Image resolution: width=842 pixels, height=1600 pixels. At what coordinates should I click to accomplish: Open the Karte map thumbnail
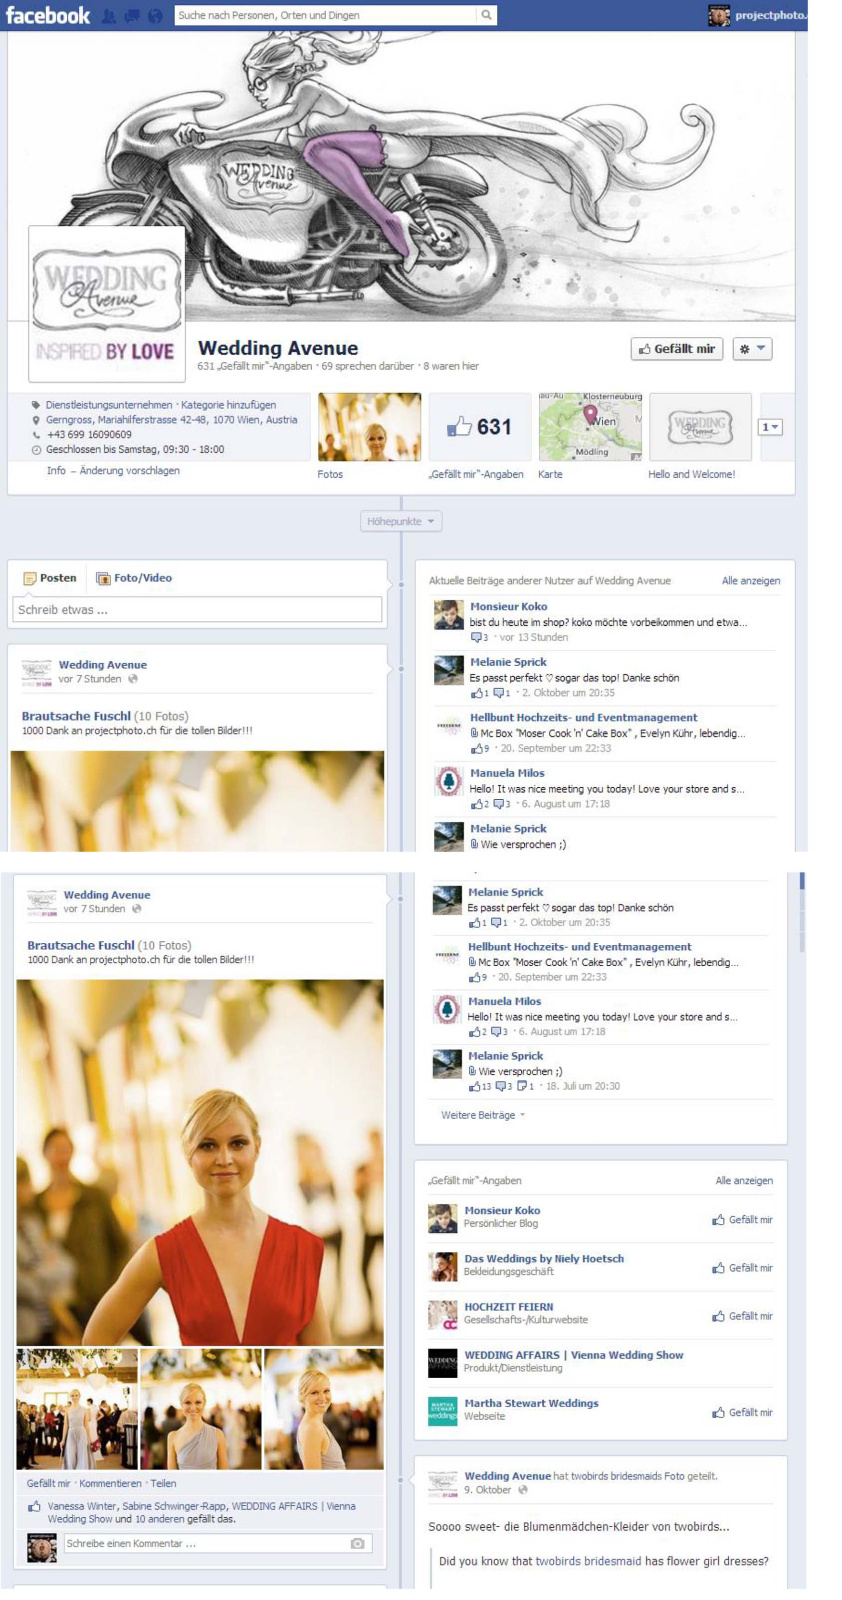[590, 427]
